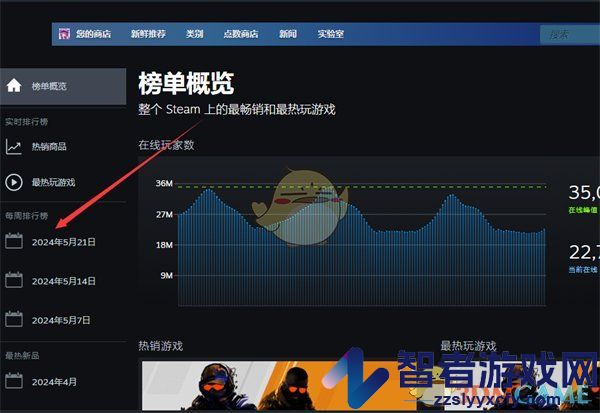Click the home icon for 榜单概览

(14, 86)
